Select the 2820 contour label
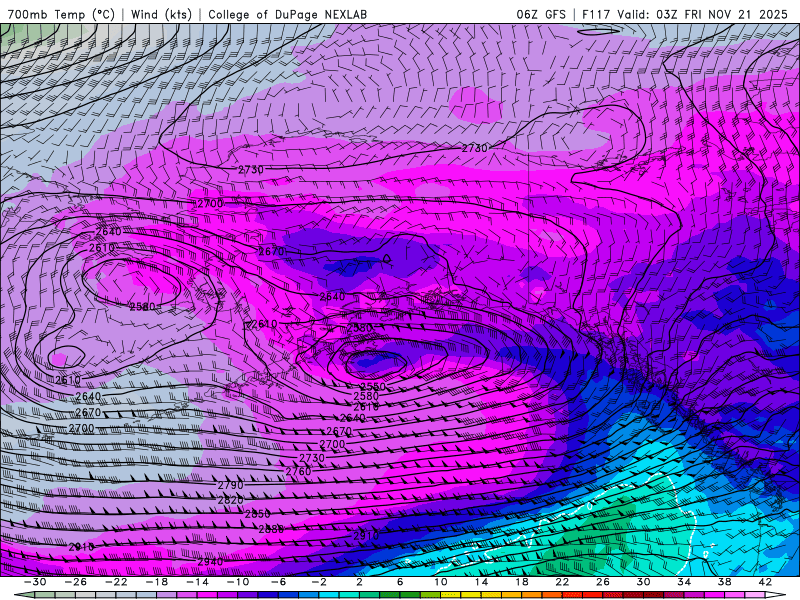This screenshot has width=800, height=600. (231, 500)
